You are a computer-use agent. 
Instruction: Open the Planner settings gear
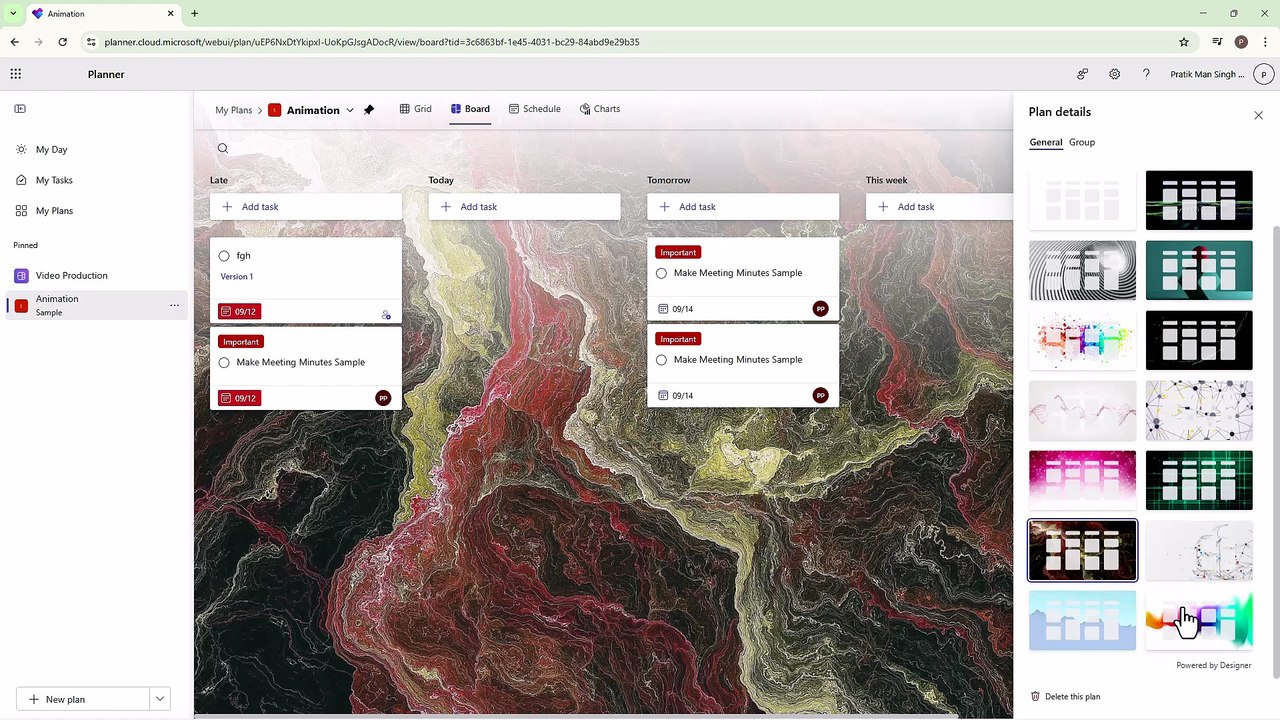pos(1114,74)
